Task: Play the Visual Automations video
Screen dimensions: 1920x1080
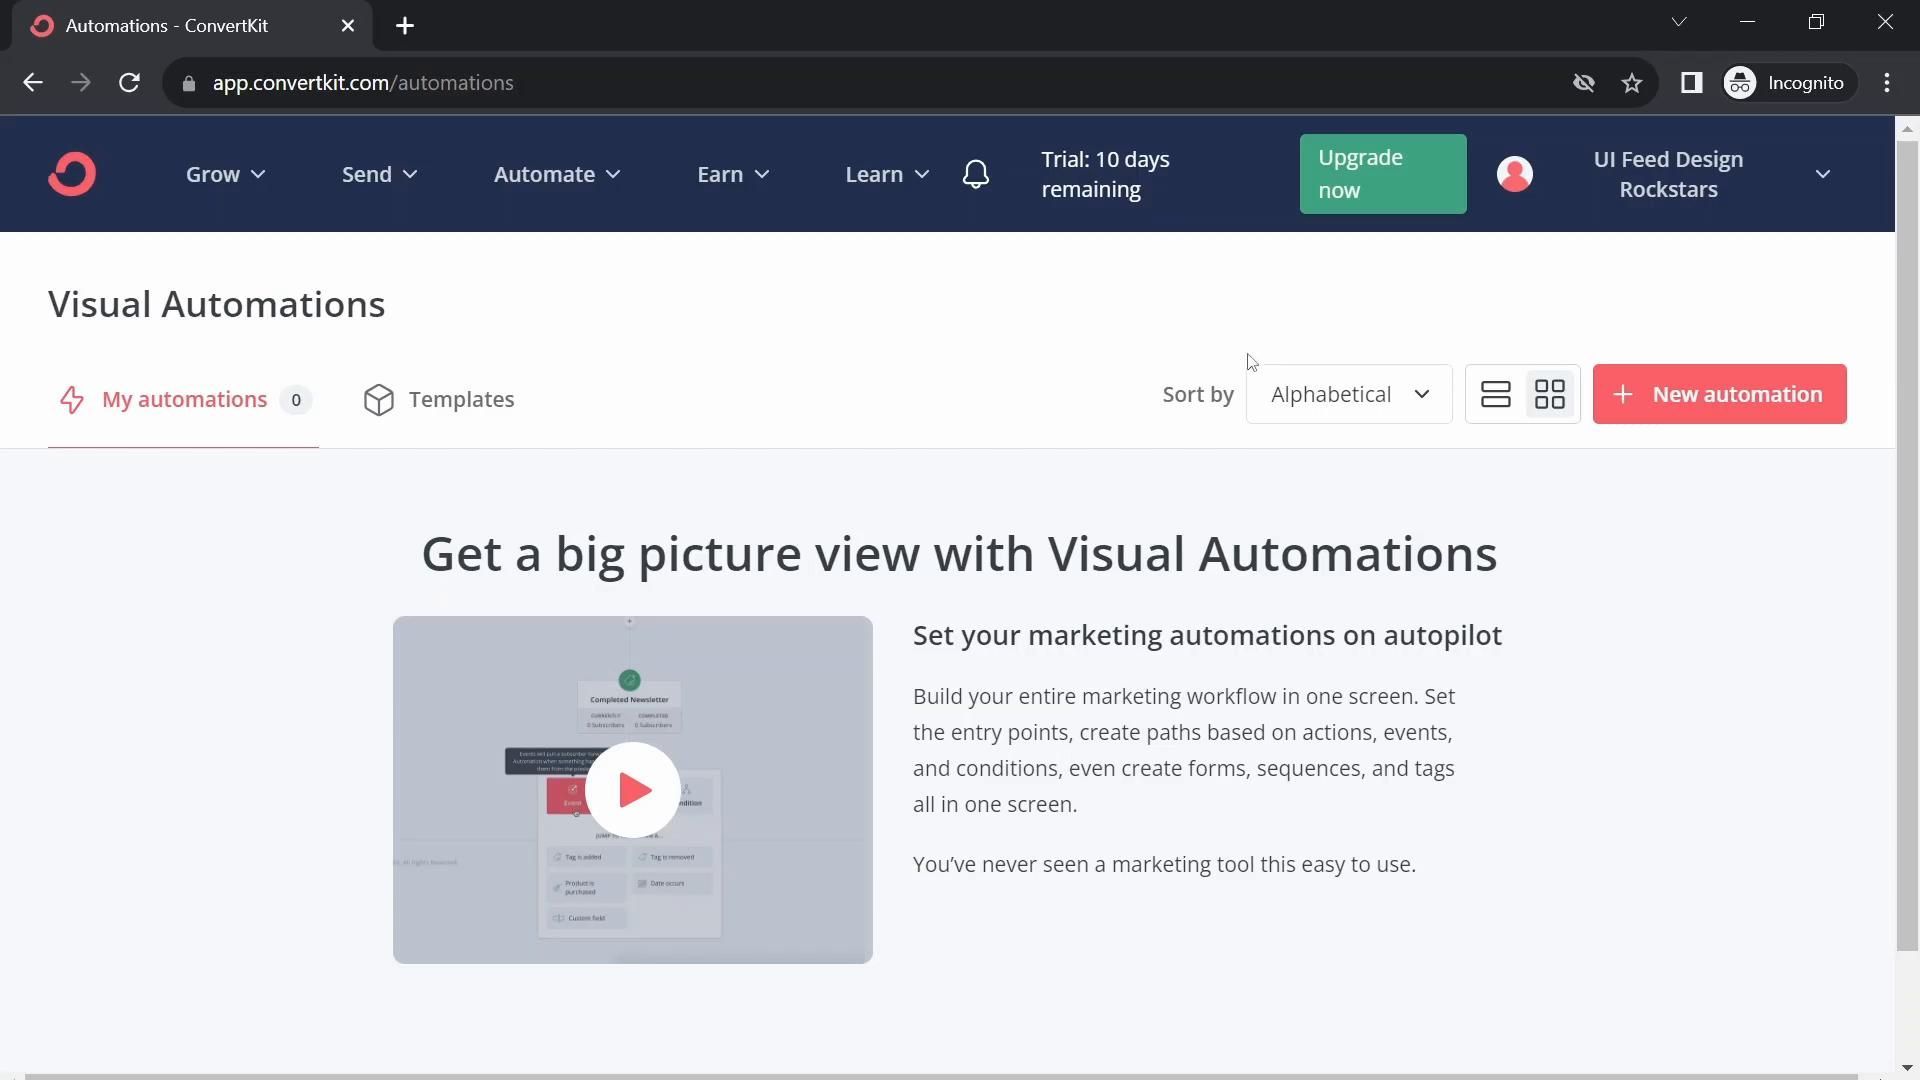Action: [632, 790]
